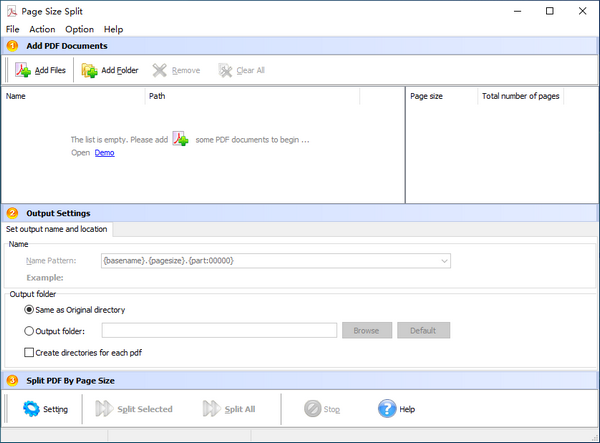Screen dimensions: 600x443
Task: Click the Output Settings section header
Action: [300, 213]
